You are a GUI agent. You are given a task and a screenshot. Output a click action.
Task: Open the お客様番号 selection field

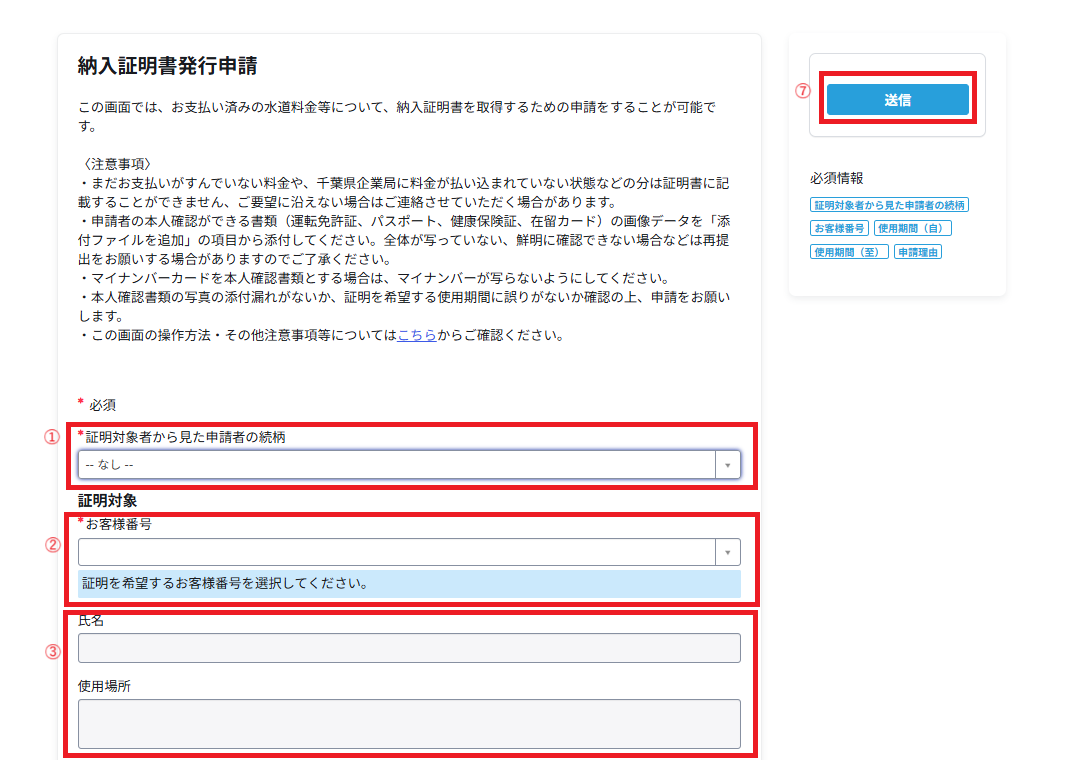(396, 552)
